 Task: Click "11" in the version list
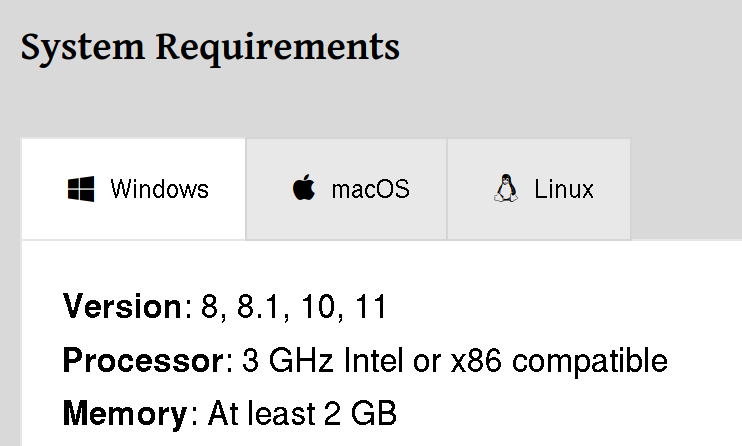coord(370,307)
